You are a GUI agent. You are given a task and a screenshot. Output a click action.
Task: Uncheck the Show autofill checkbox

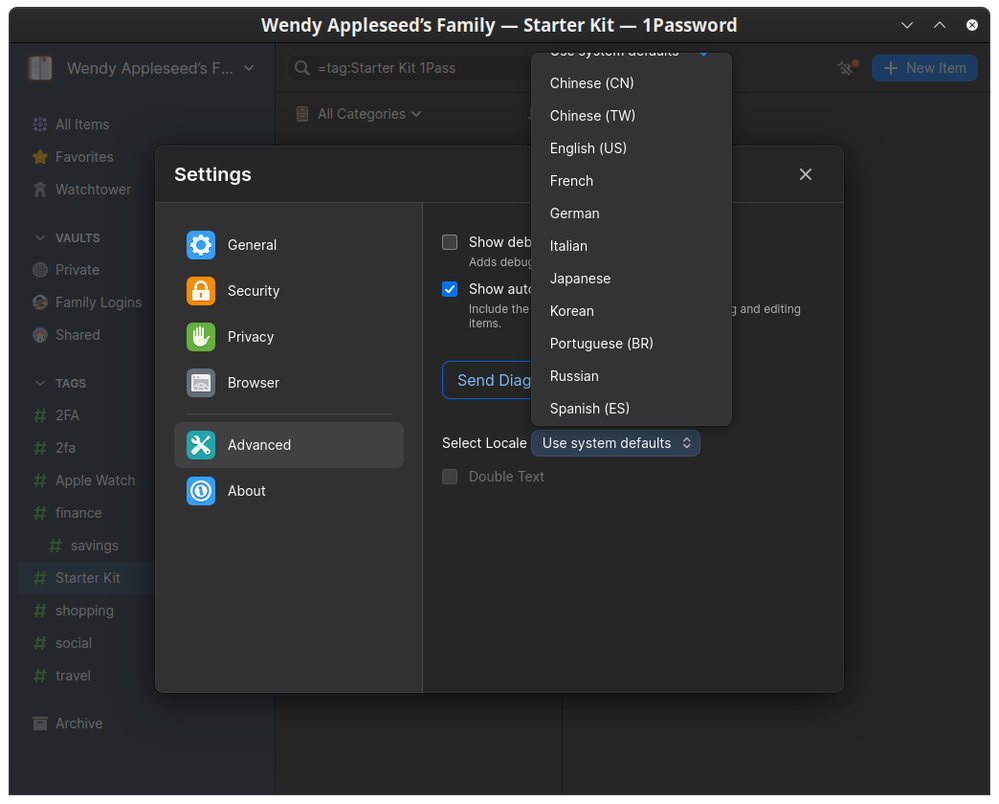click(450, 289)
